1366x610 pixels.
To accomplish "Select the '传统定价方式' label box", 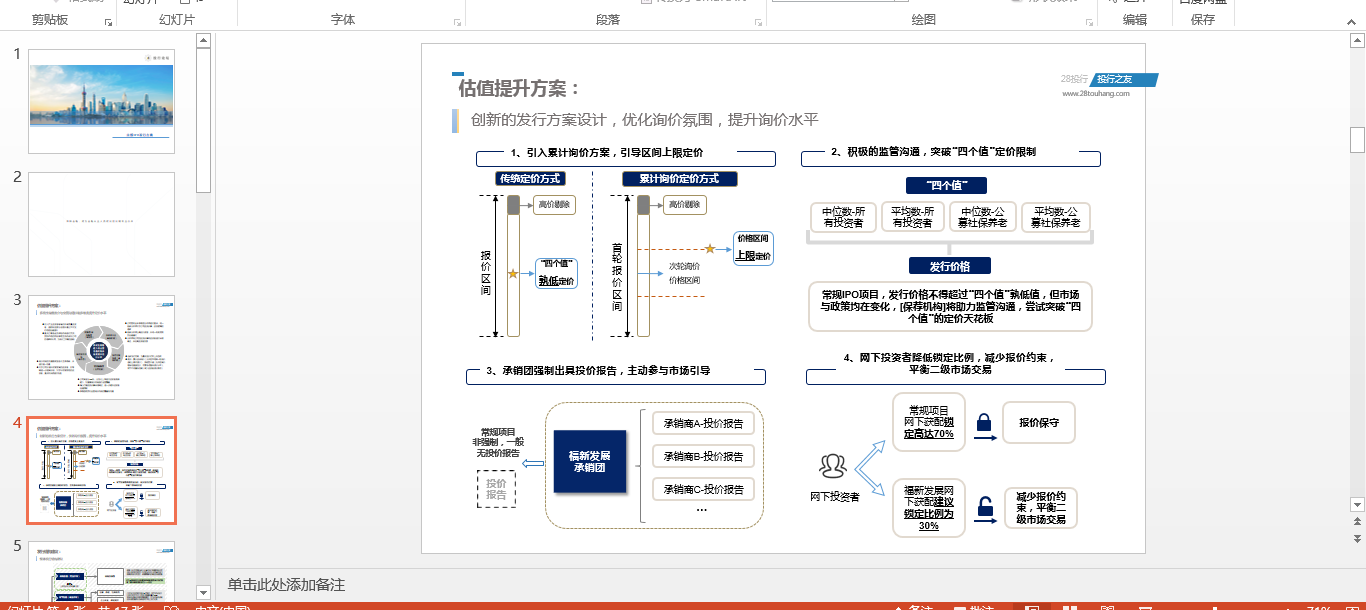I will (x=530, y=179).
